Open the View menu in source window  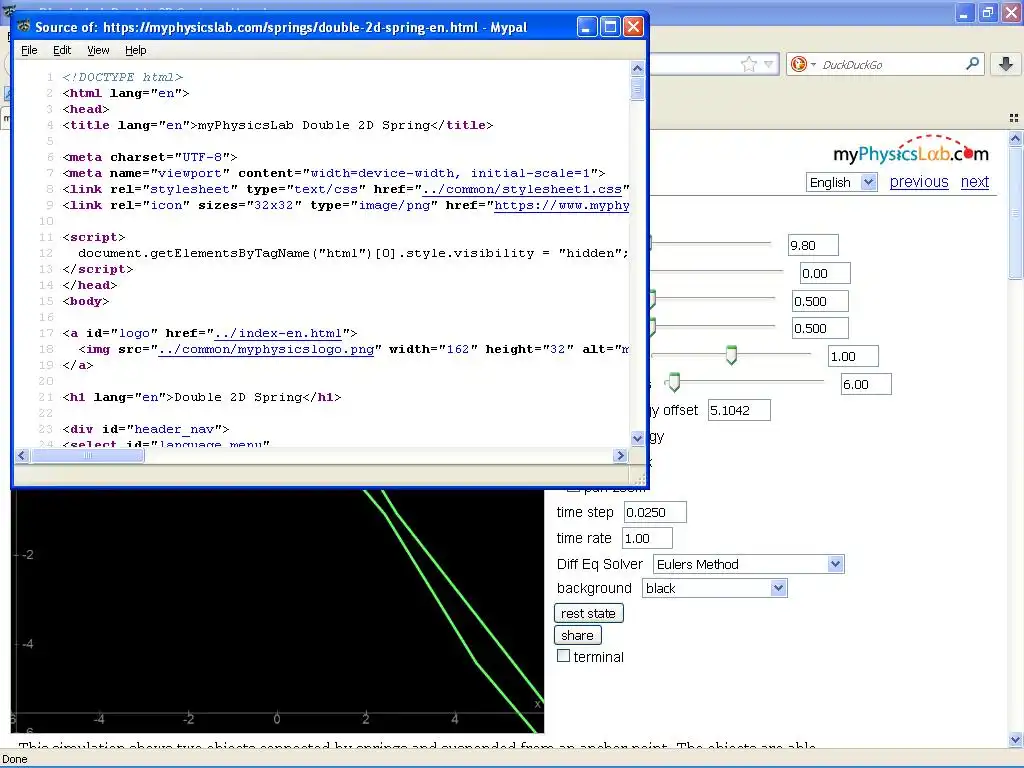tap(98, 50)
